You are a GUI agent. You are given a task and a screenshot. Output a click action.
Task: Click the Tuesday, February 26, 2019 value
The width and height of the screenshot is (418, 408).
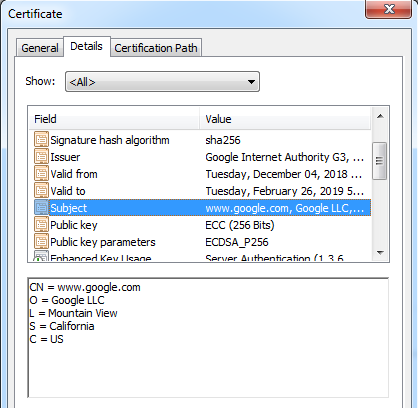[285, 191]
